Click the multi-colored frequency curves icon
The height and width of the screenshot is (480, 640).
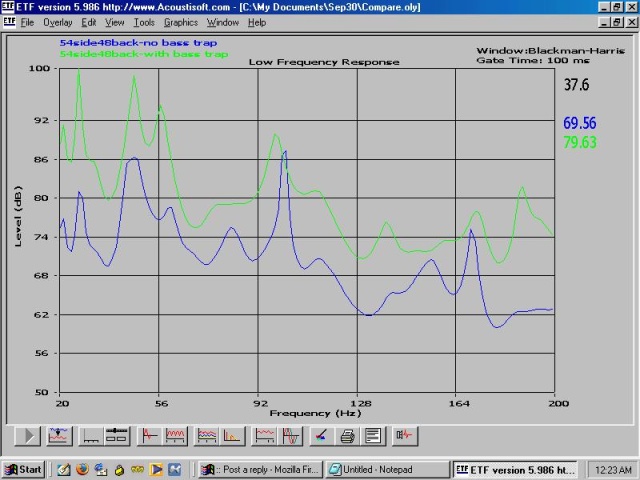(x=207, y=436)
